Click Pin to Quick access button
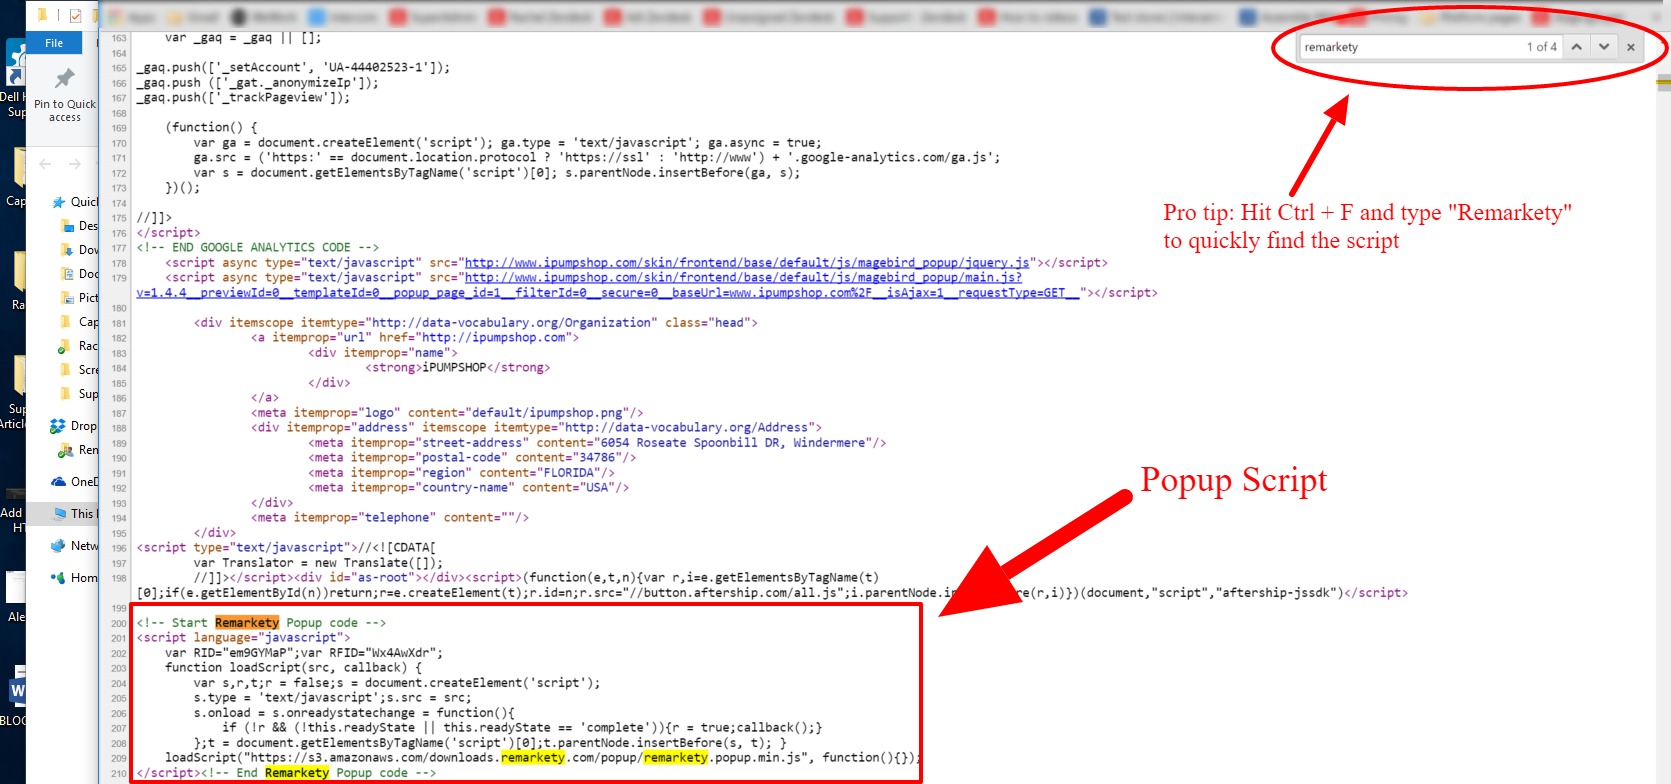Image resolution: width=1671 pixels, height=784 pixels. coord(65,95)
